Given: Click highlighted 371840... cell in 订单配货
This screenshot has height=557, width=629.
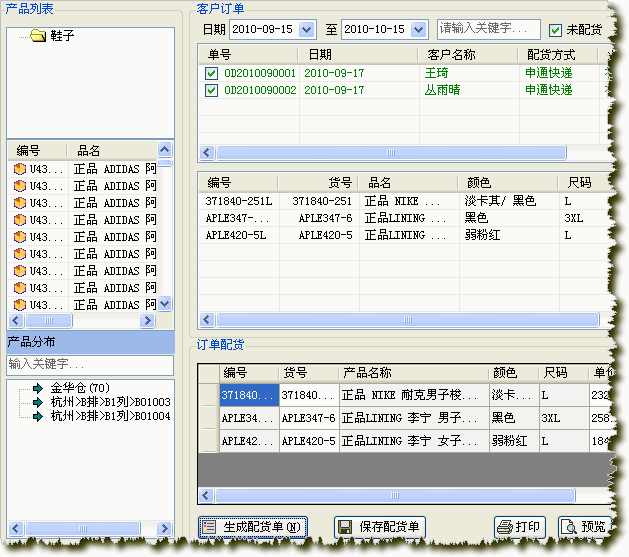Looking at the screenshot, I should pos(249,395).
